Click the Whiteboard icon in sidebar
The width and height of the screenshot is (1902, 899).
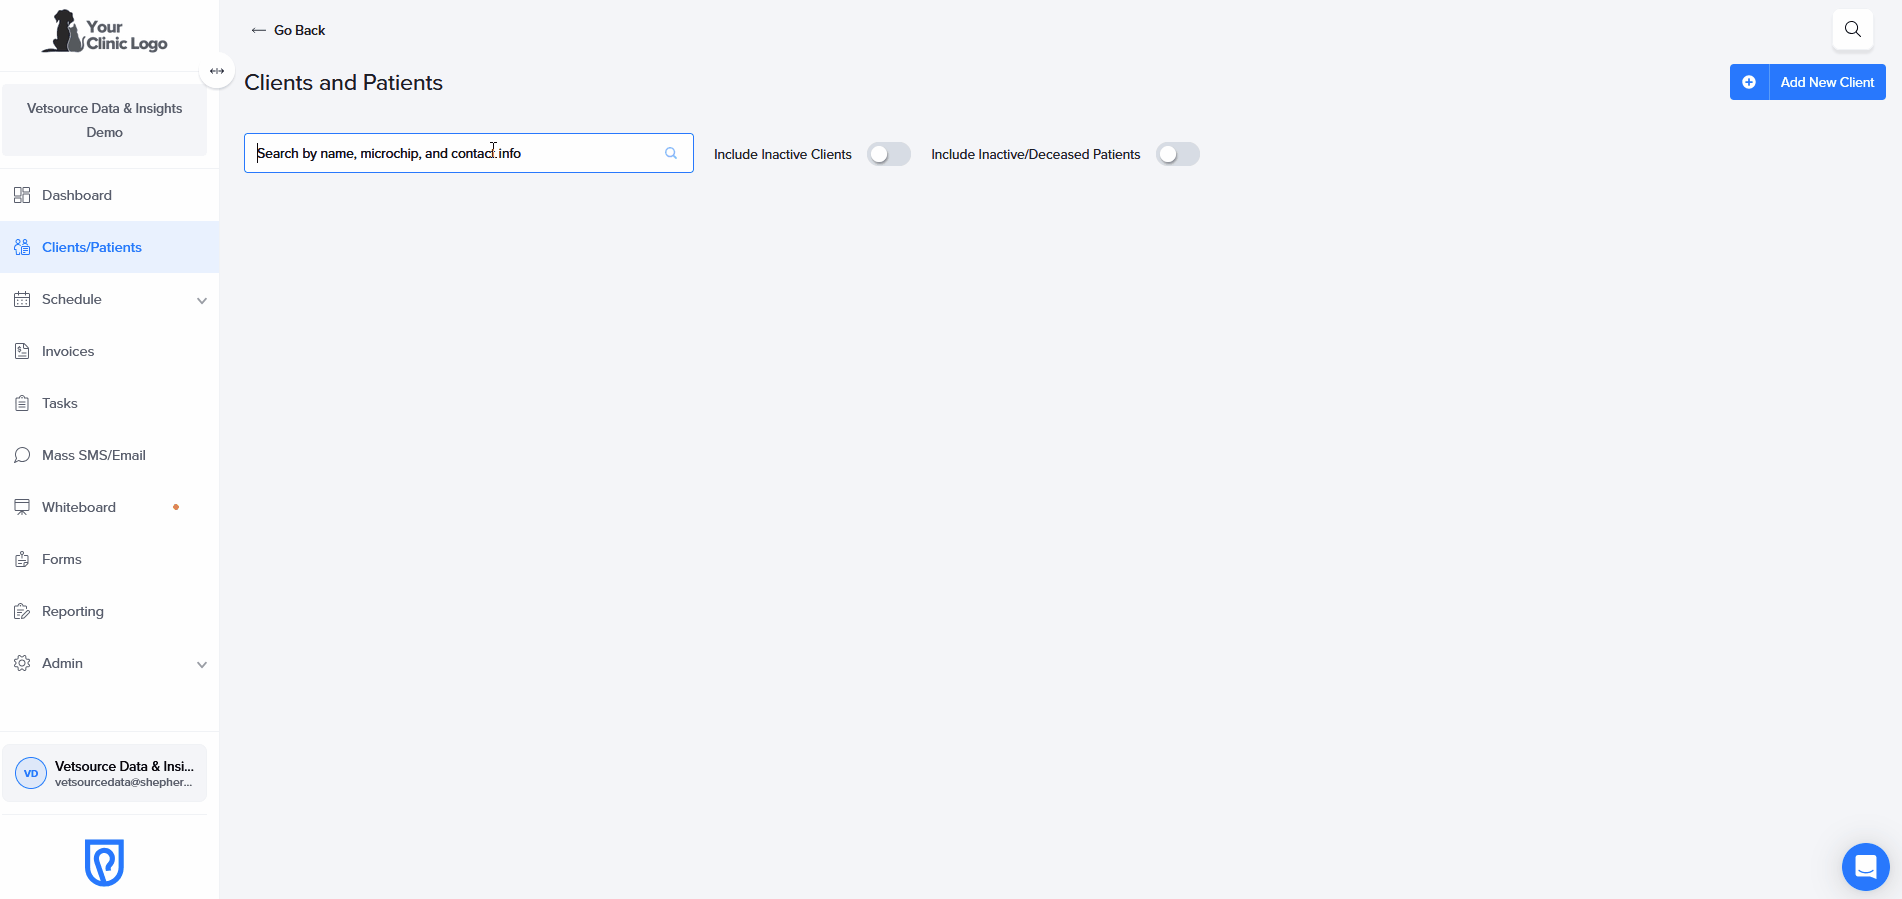pos(22,507)
